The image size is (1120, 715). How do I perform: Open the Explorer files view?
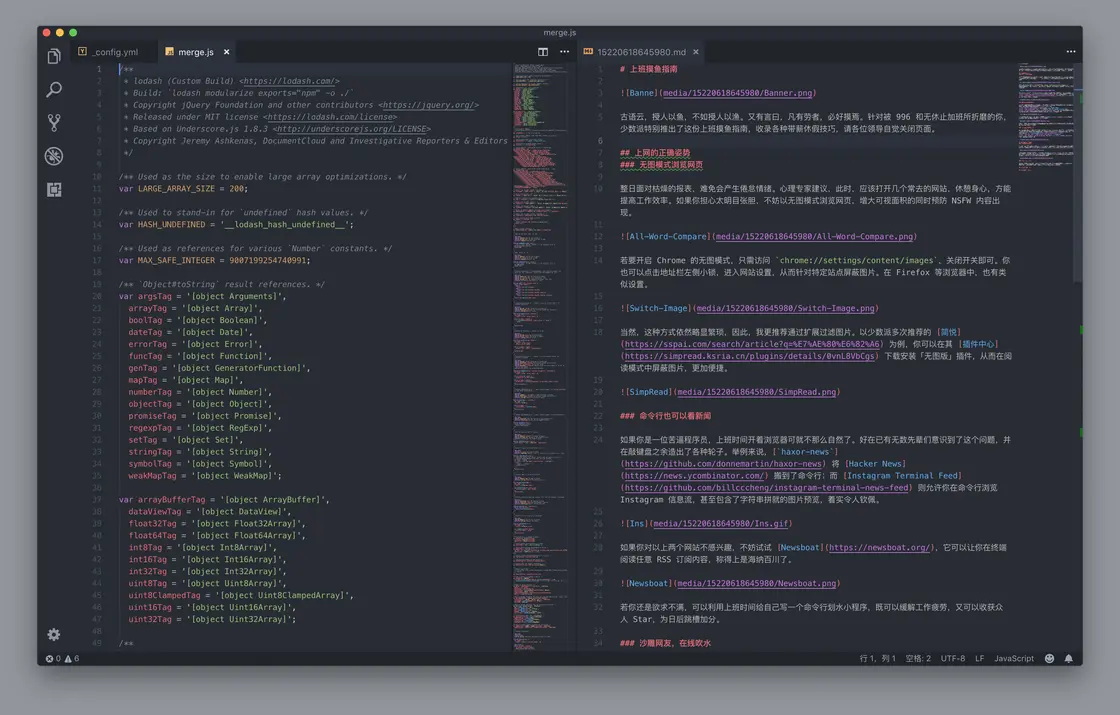(54, 56)
